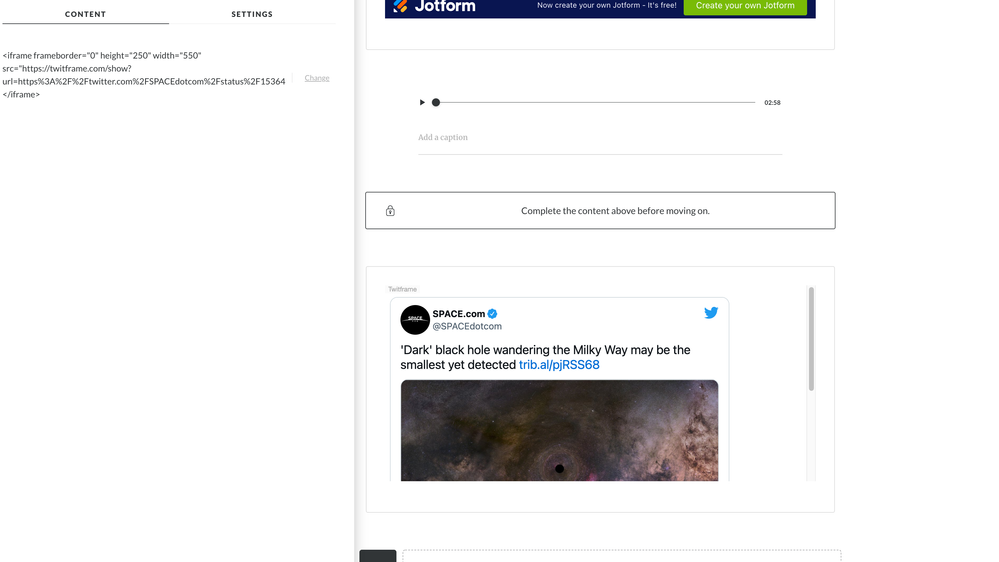The image size is (999, 562).
Task: Select the iframe embed code text
Action: coord(144,75)
